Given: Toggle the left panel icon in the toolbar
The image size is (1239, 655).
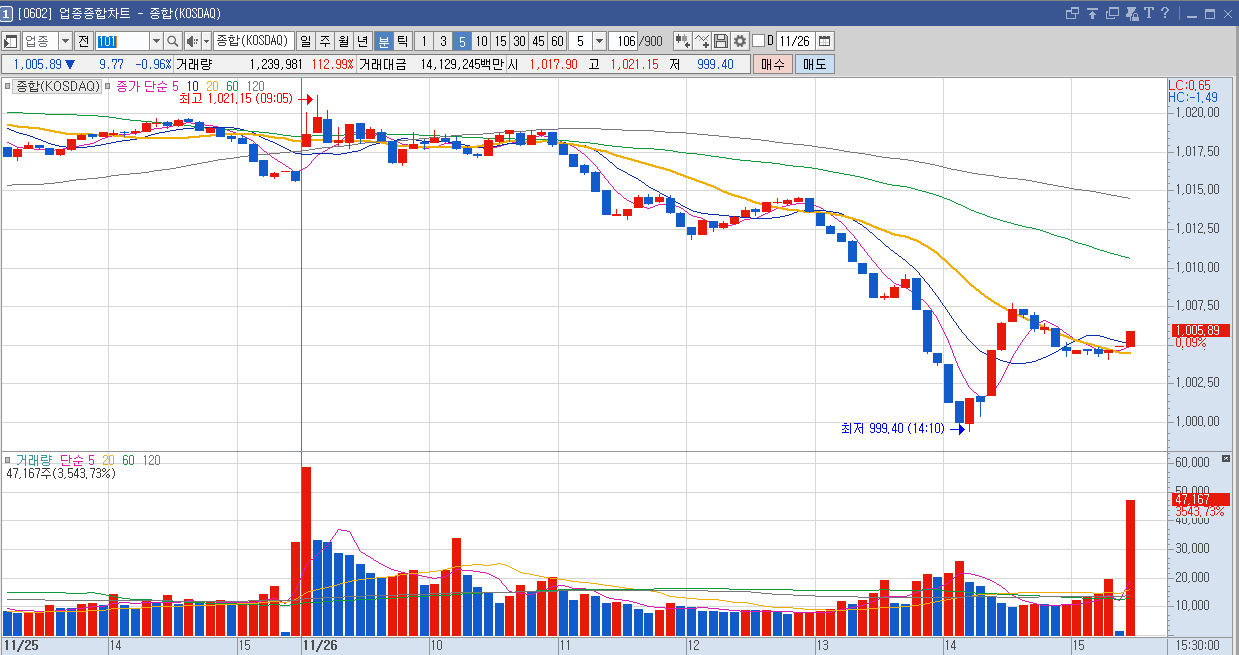Looking at the screenshot, I should (11, 41).
